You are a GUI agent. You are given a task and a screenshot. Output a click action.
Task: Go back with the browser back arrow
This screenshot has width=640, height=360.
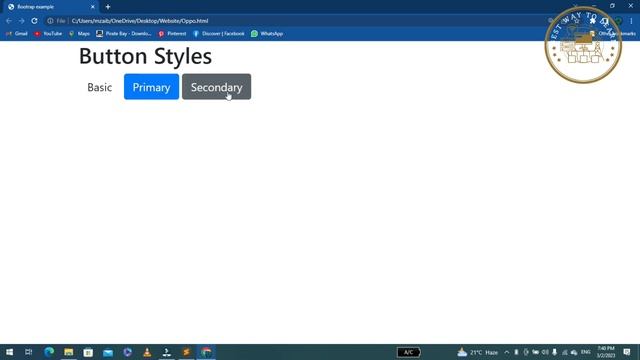[x=9, y=21]
